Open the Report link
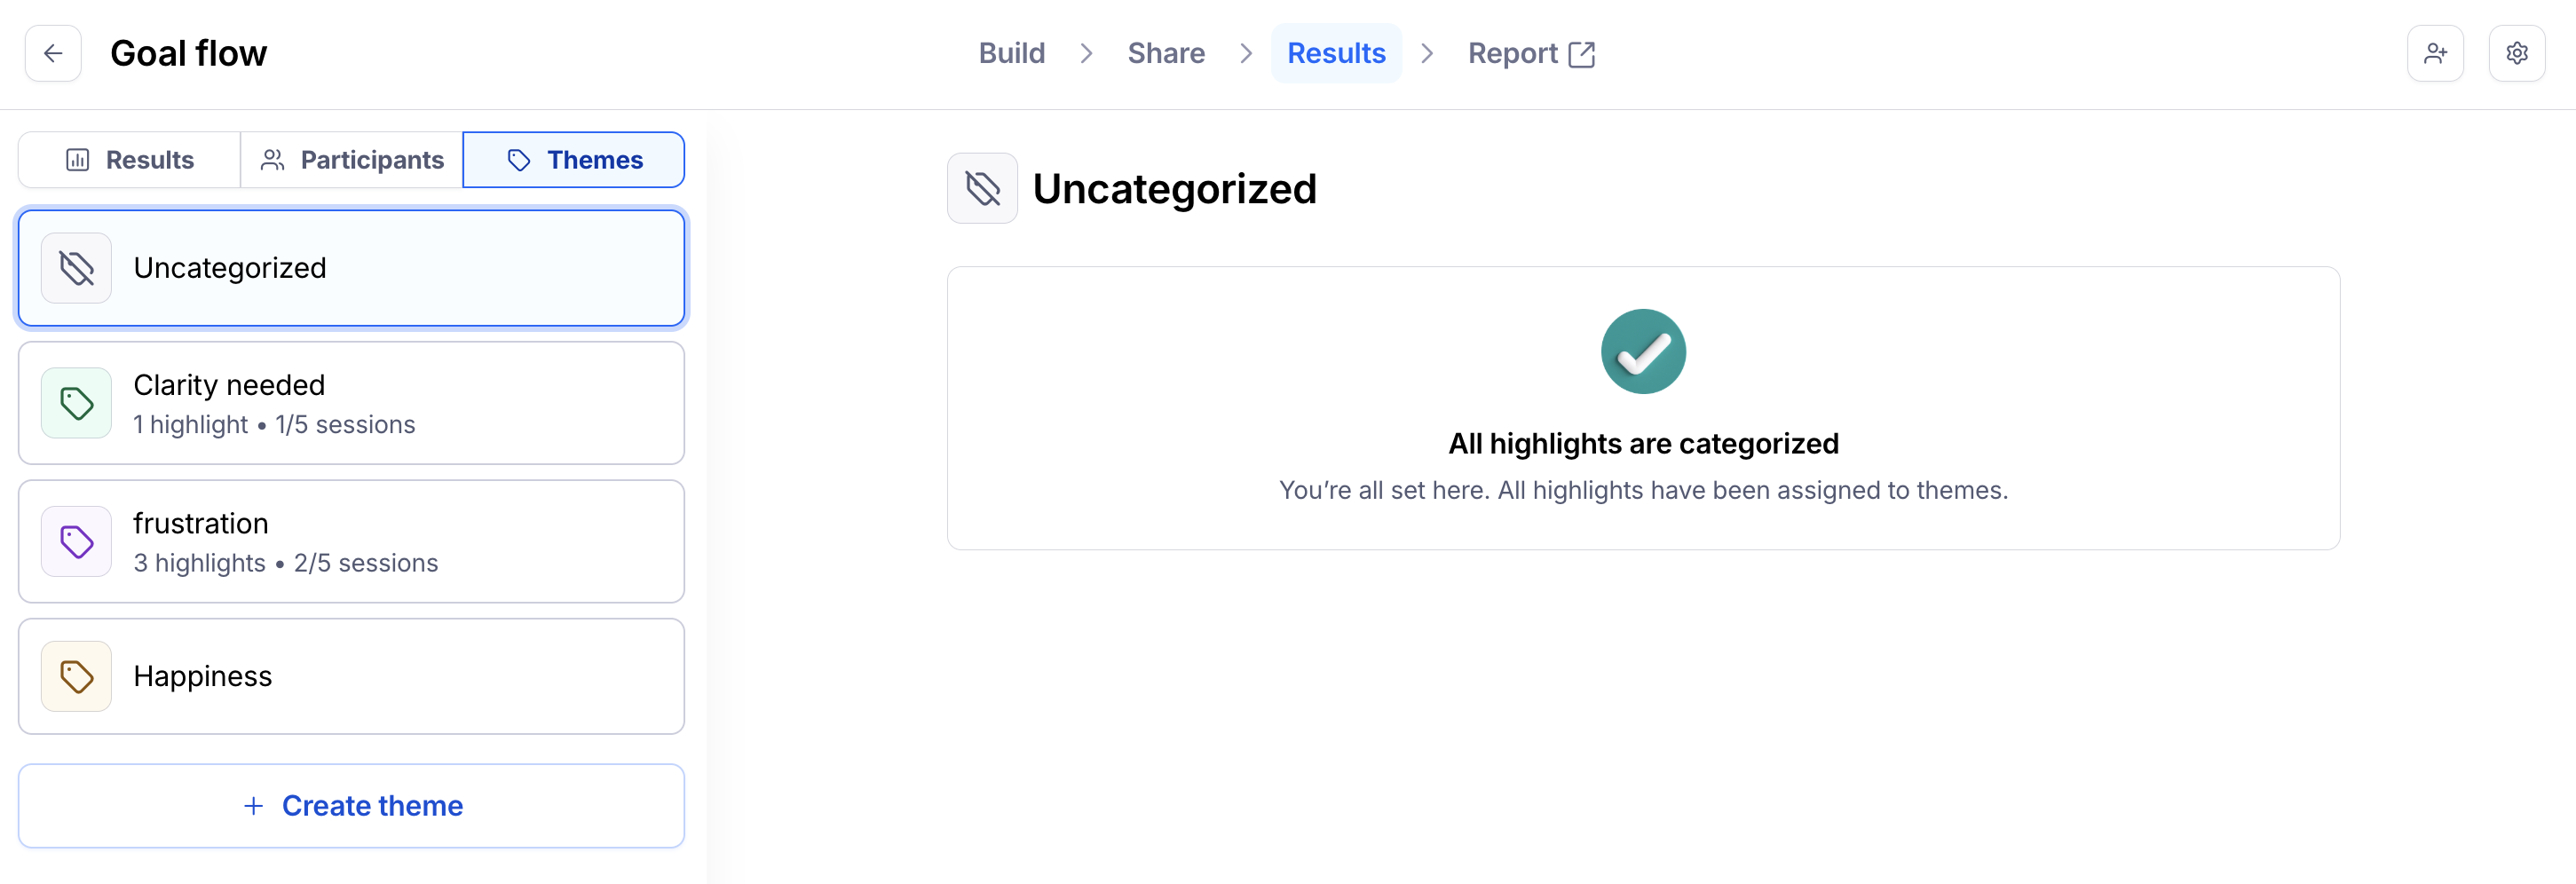The height and width of the screenshot is (884, 2576). pos(1512,53)
